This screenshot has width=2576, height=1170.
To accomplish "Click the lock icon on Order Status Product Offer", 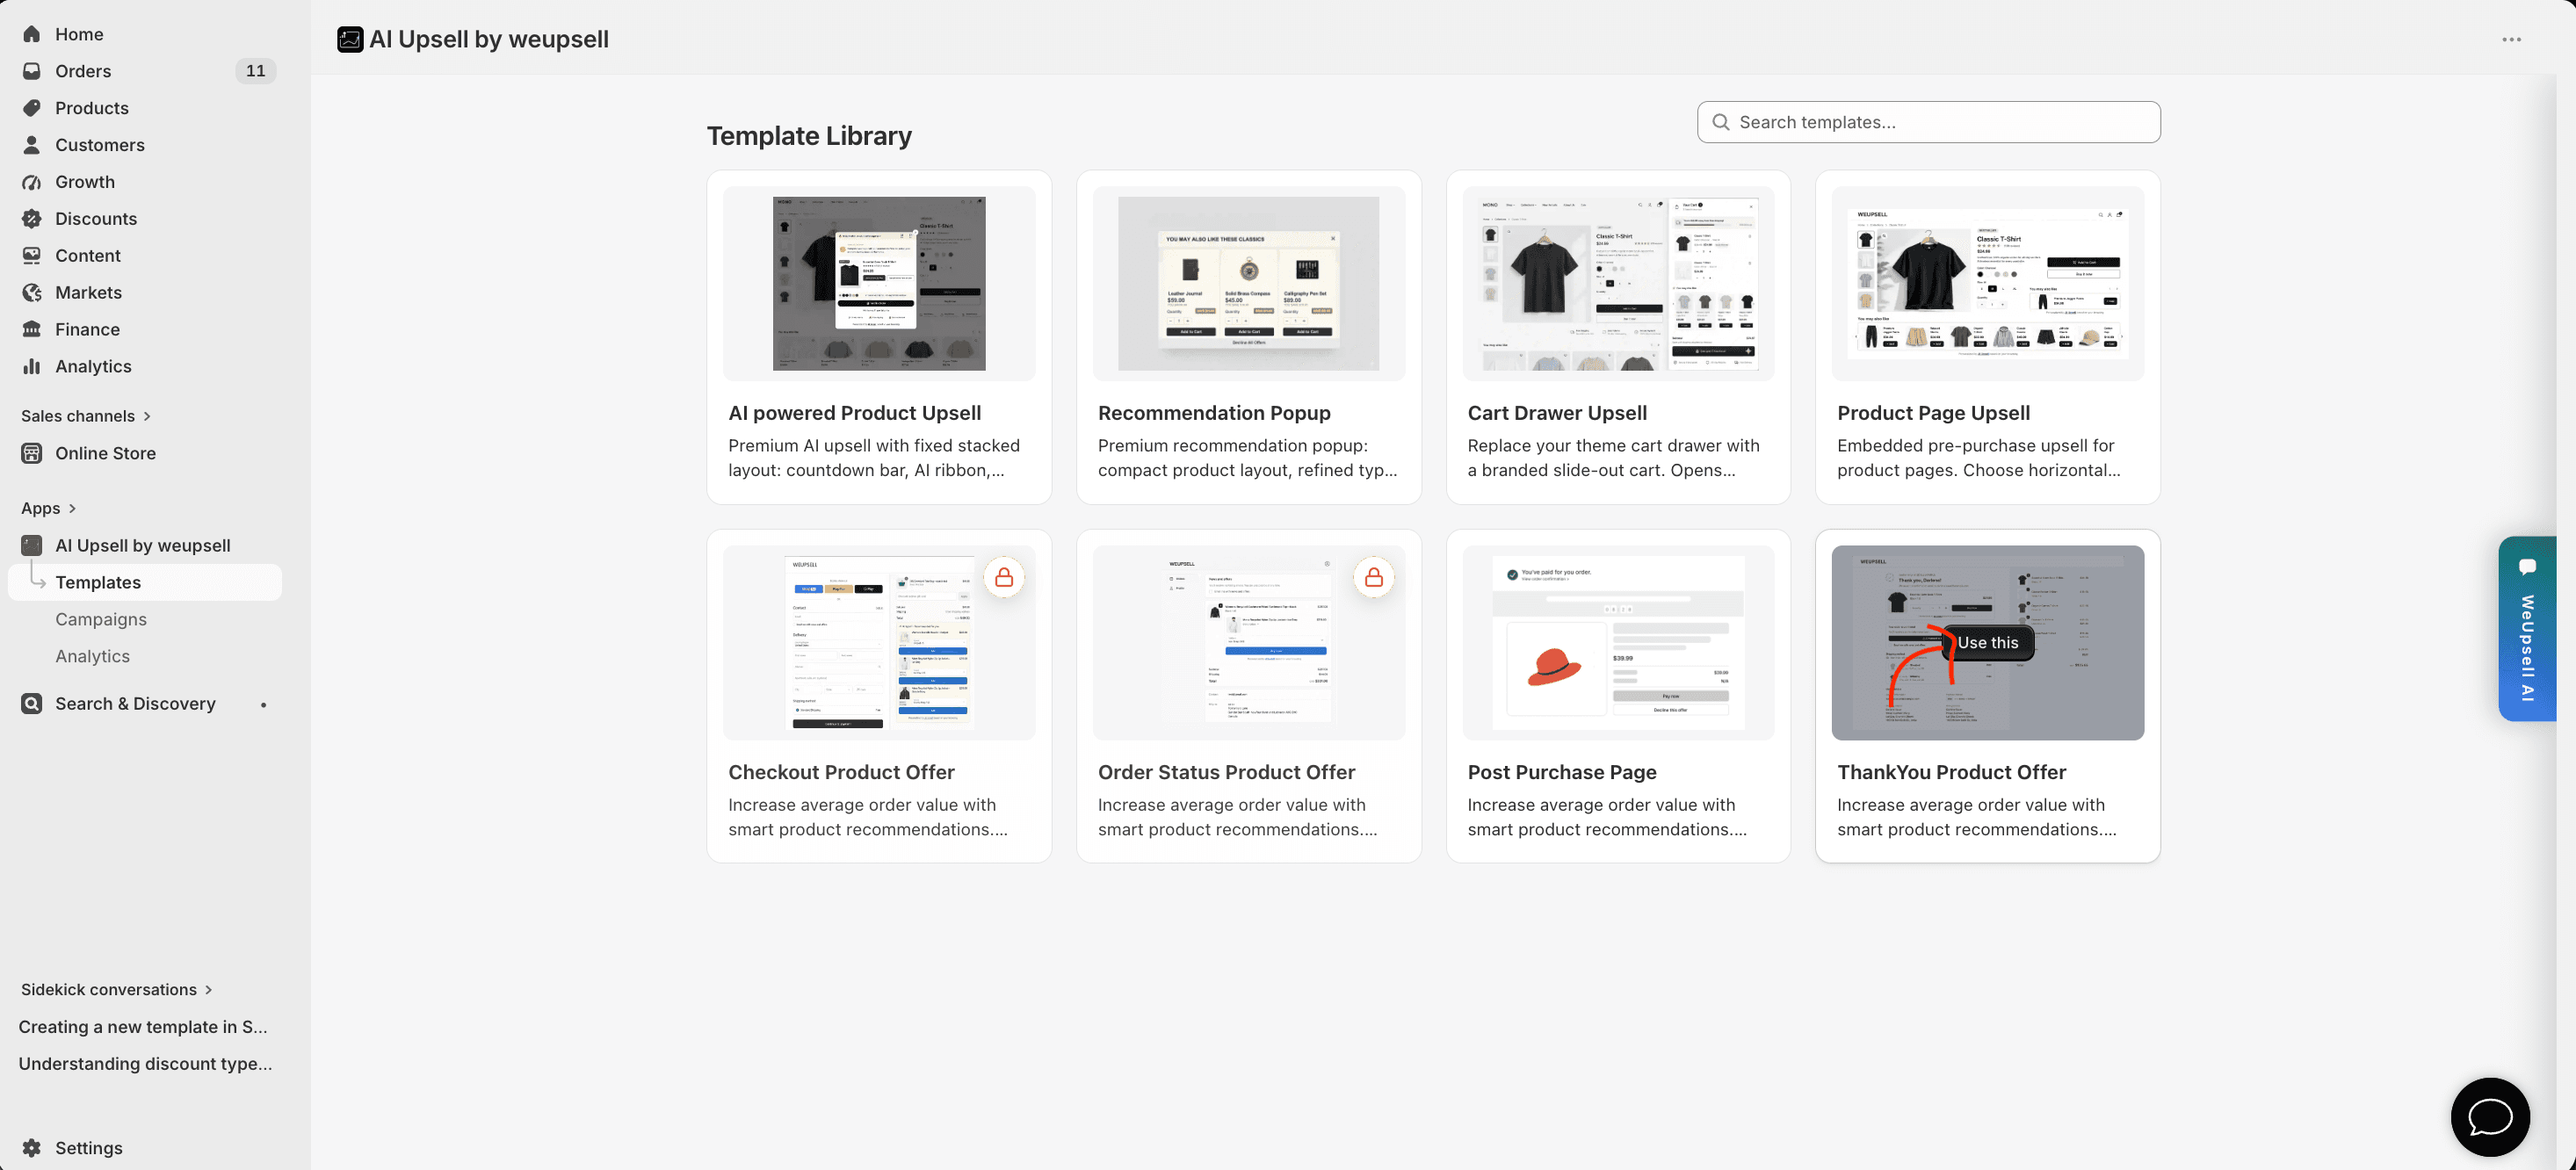I will (1374, 577).
